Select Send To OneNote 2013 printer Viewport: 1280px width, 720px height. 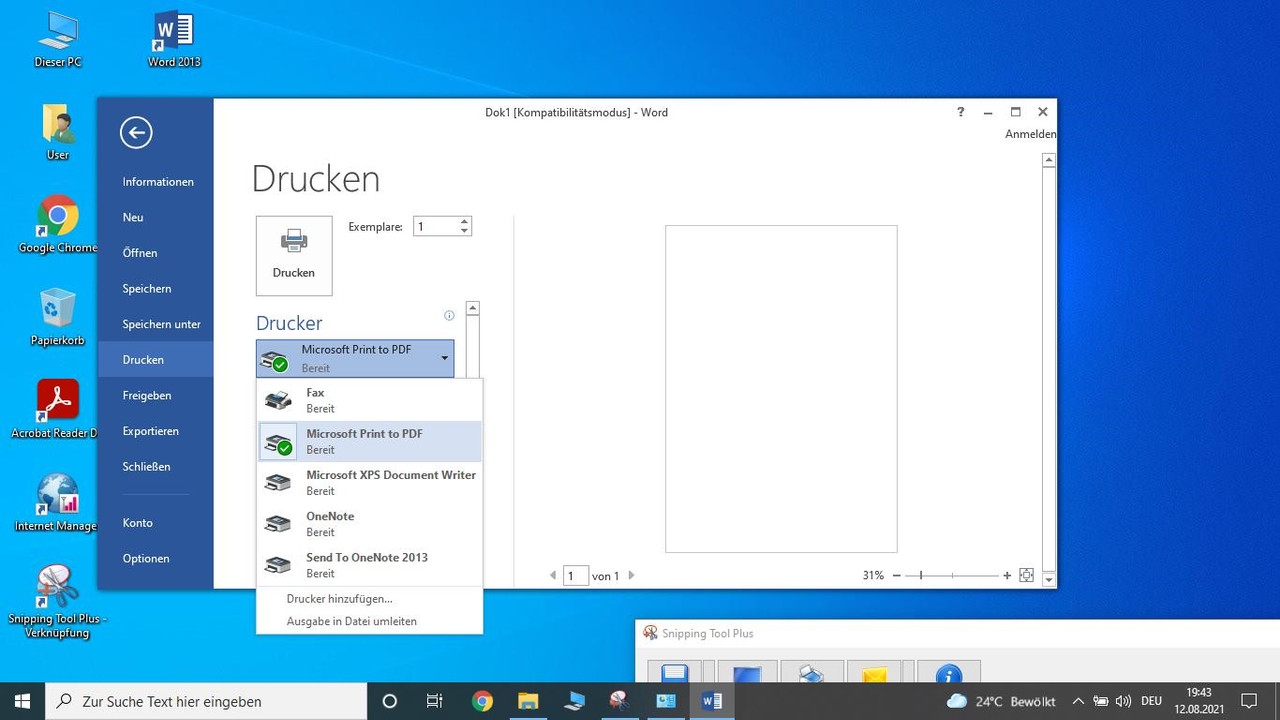370,564
